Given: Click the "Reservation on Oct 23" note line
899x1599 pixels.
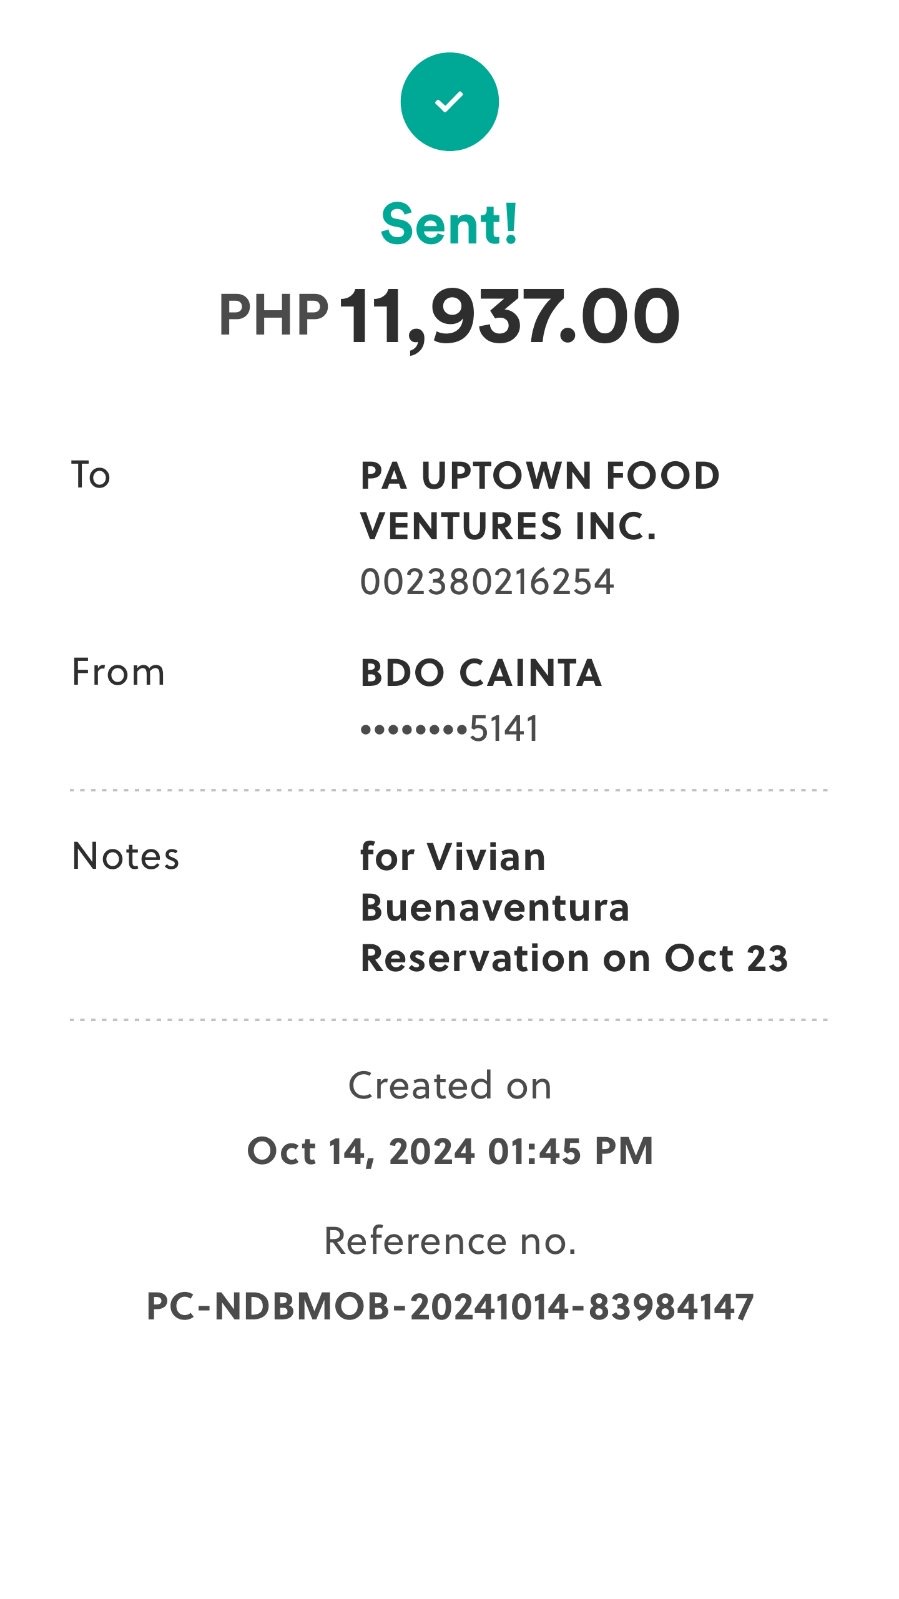Looking at the screenshot, I should (574, 958).
